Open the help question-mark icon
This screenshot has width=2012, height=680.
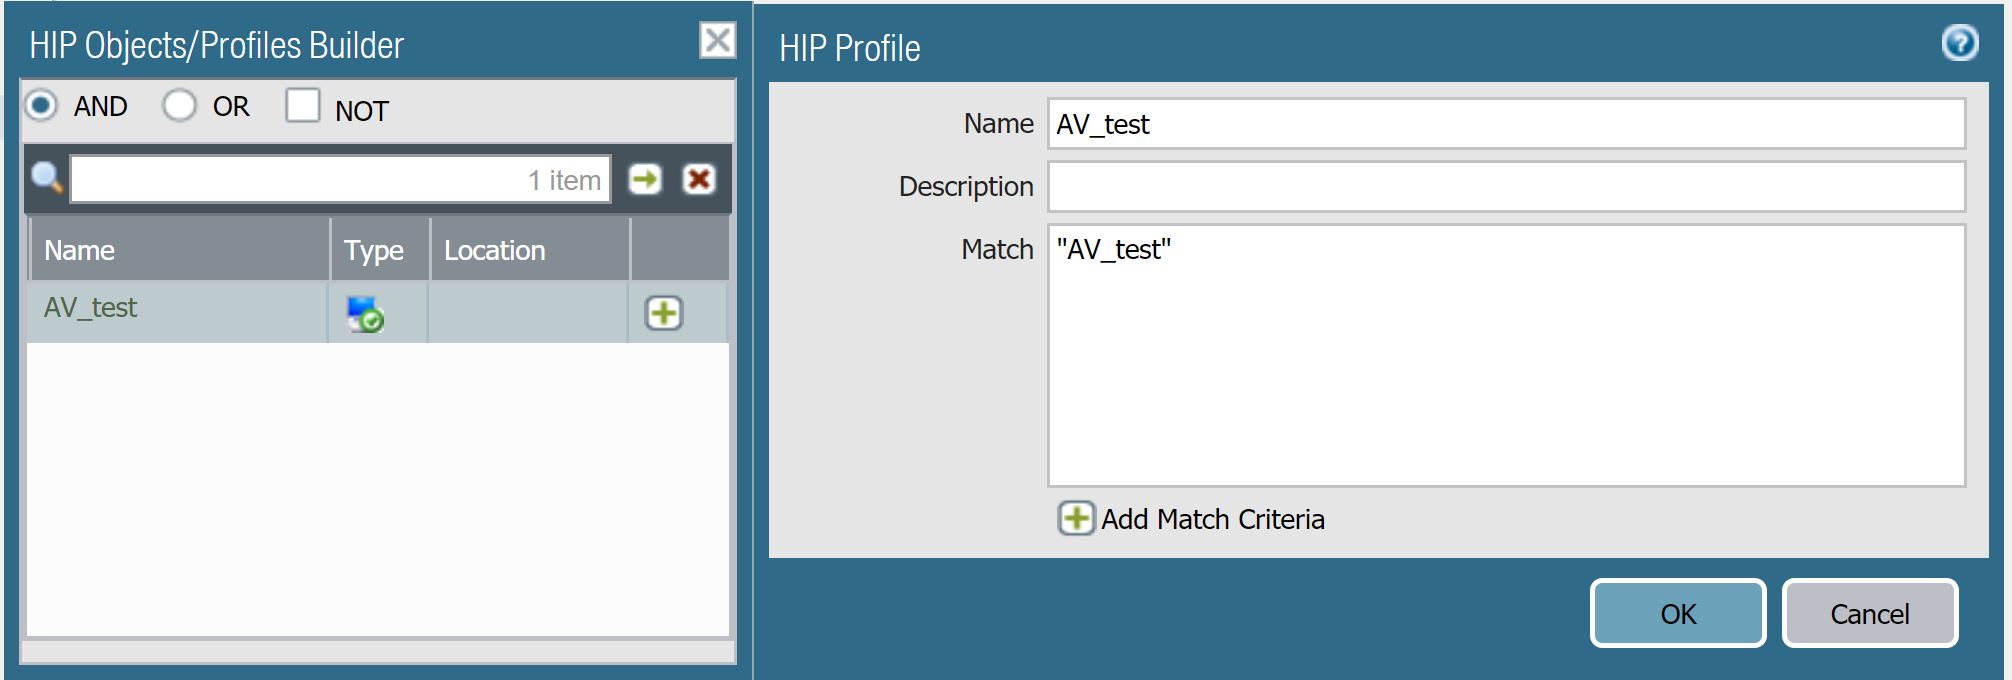tap(1959, 44)
